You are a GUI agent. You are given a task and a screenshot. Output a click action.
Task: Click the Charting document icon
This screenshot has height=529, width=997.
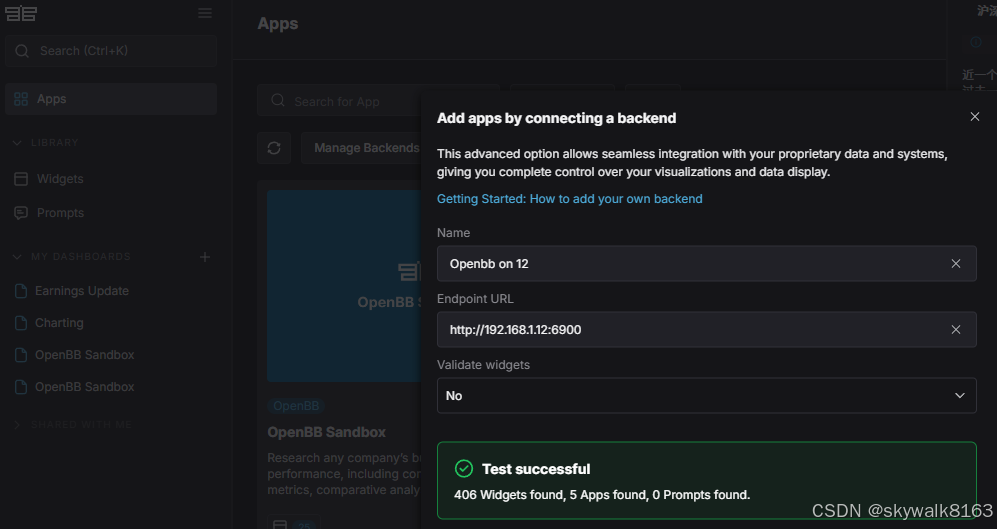[x=21, y=323]
